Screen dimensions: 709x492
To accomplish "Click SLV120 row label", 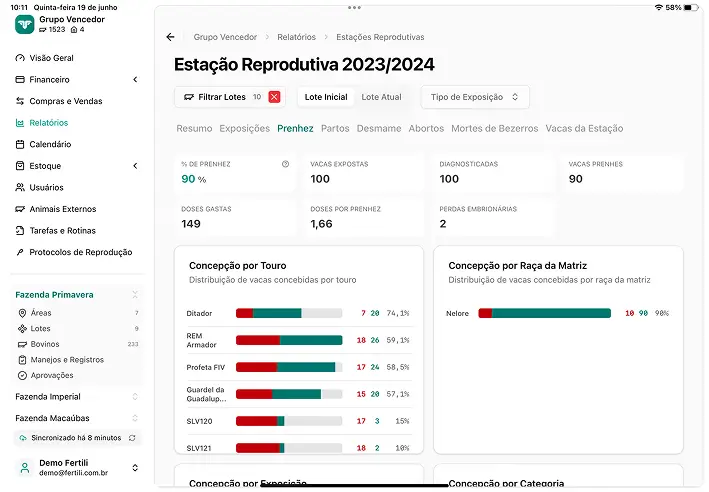I will 199,421.
